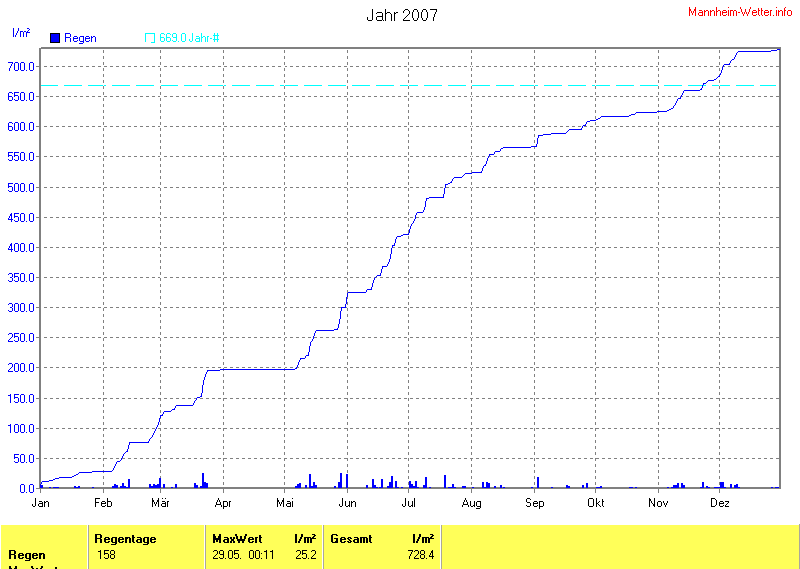Click the 25.2 max value cell
This screenshot has height=569, width=800.
click(x=306, y=554)
